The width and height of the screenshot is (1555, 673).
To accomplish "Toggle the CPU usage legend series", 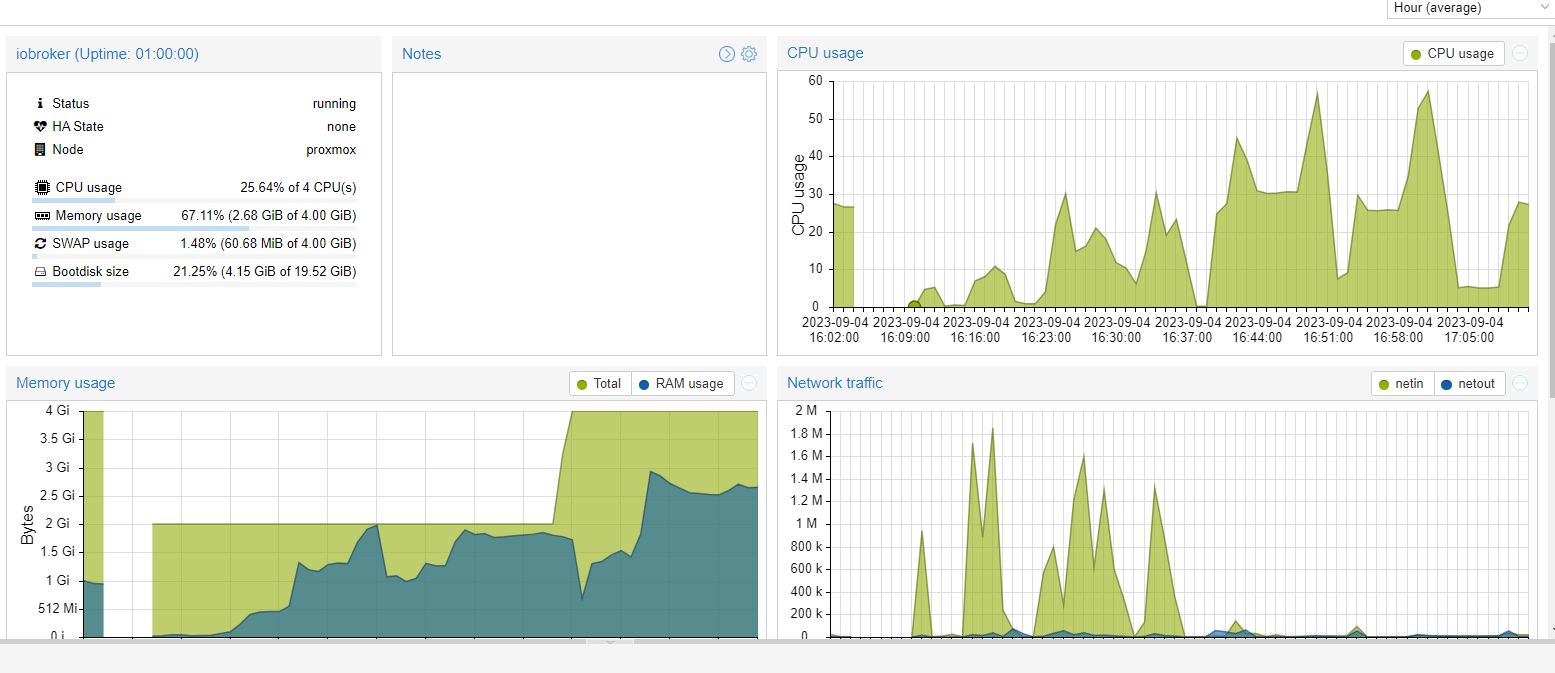I will point(1453,53).
